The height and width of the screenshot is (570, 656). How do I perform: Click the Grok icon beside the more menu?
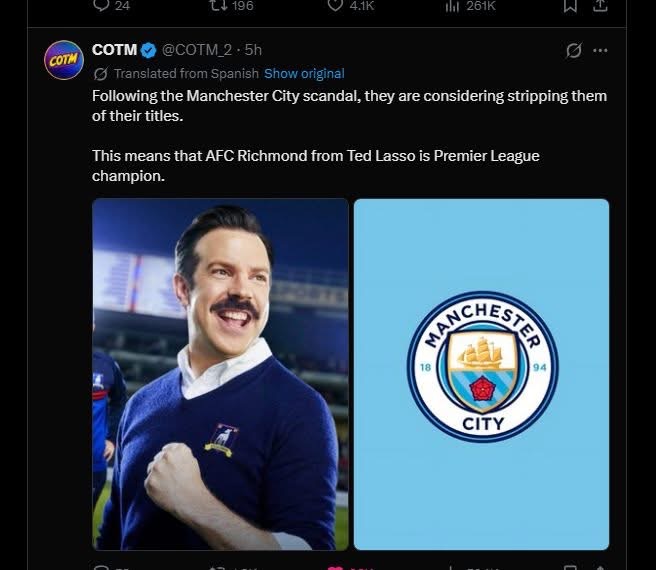coord(574,51)
